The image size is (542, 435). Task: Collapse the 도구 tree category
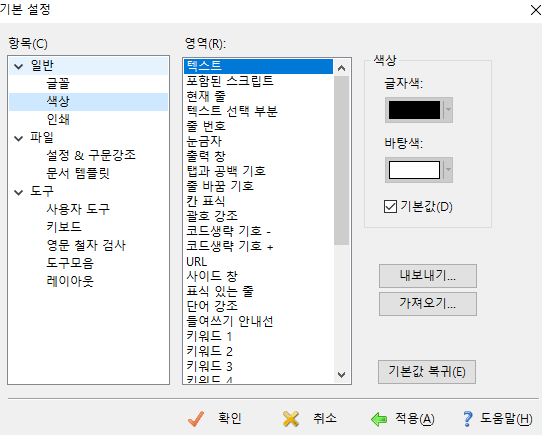pyautogui.click(x=18, y=192)
